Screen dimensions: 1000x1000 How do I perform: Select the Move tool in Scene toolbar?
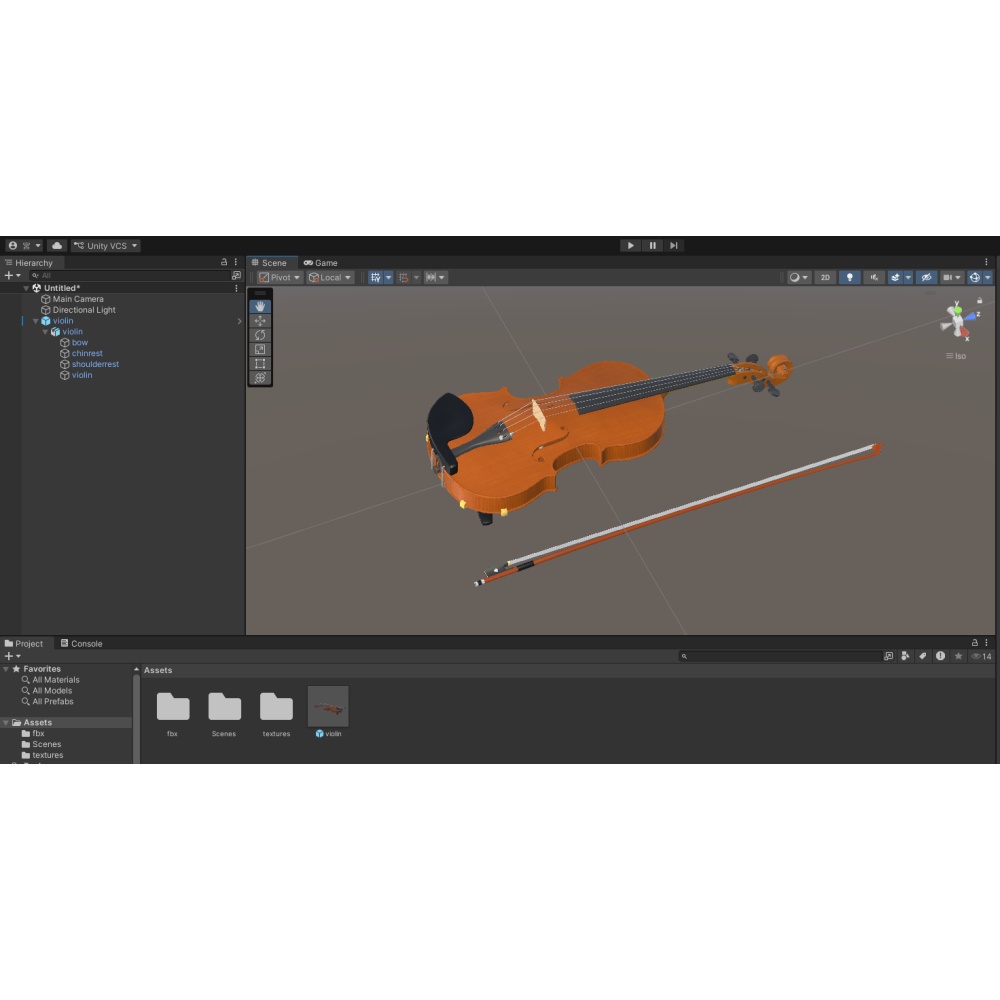[260, 321]
